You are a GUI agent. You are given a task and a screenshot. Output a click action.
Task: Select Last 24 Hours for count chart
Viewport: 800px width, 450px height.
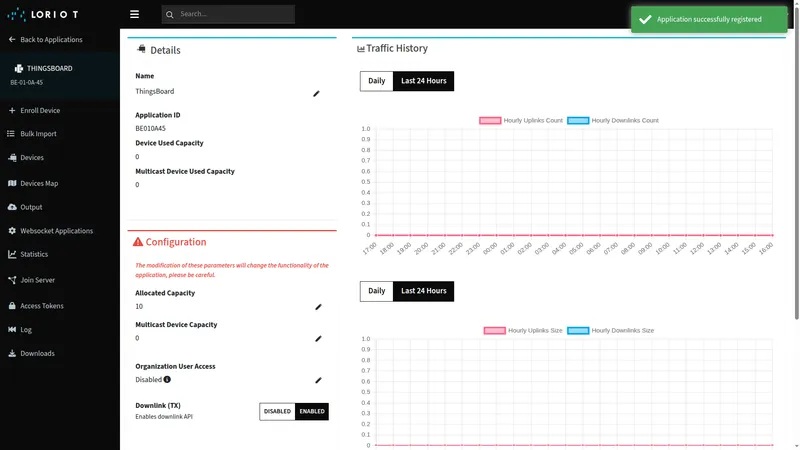423,81
